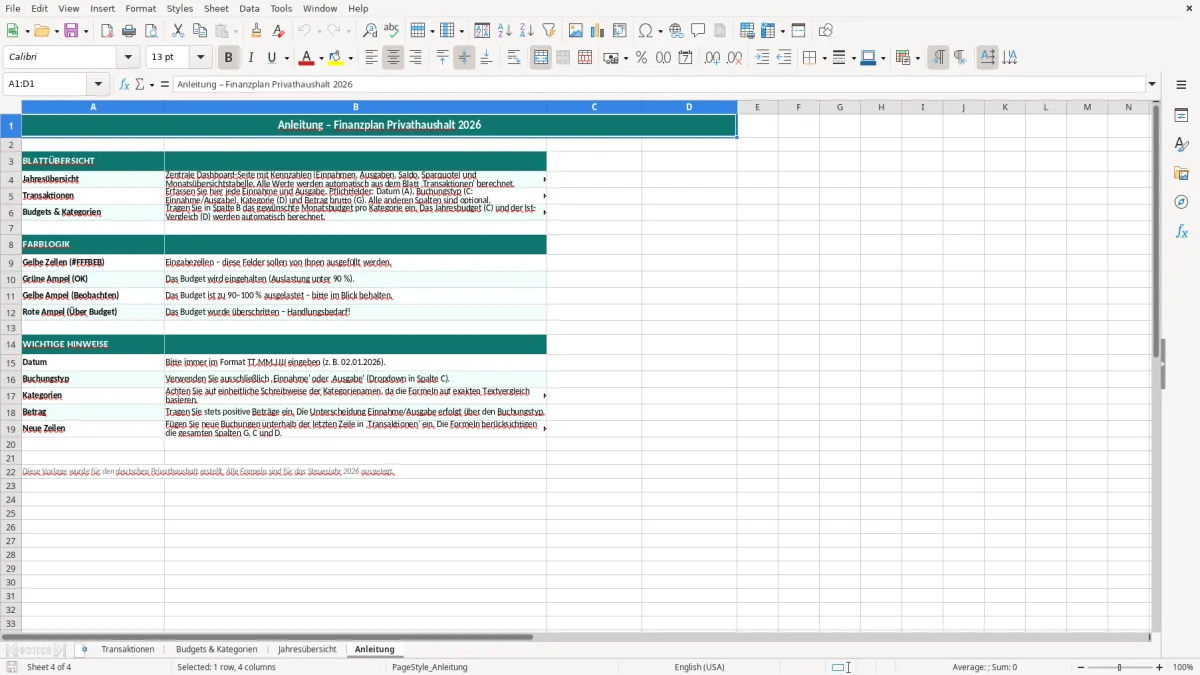
Task: Insert a chart using toolbar icon
Action: point(598,31)
